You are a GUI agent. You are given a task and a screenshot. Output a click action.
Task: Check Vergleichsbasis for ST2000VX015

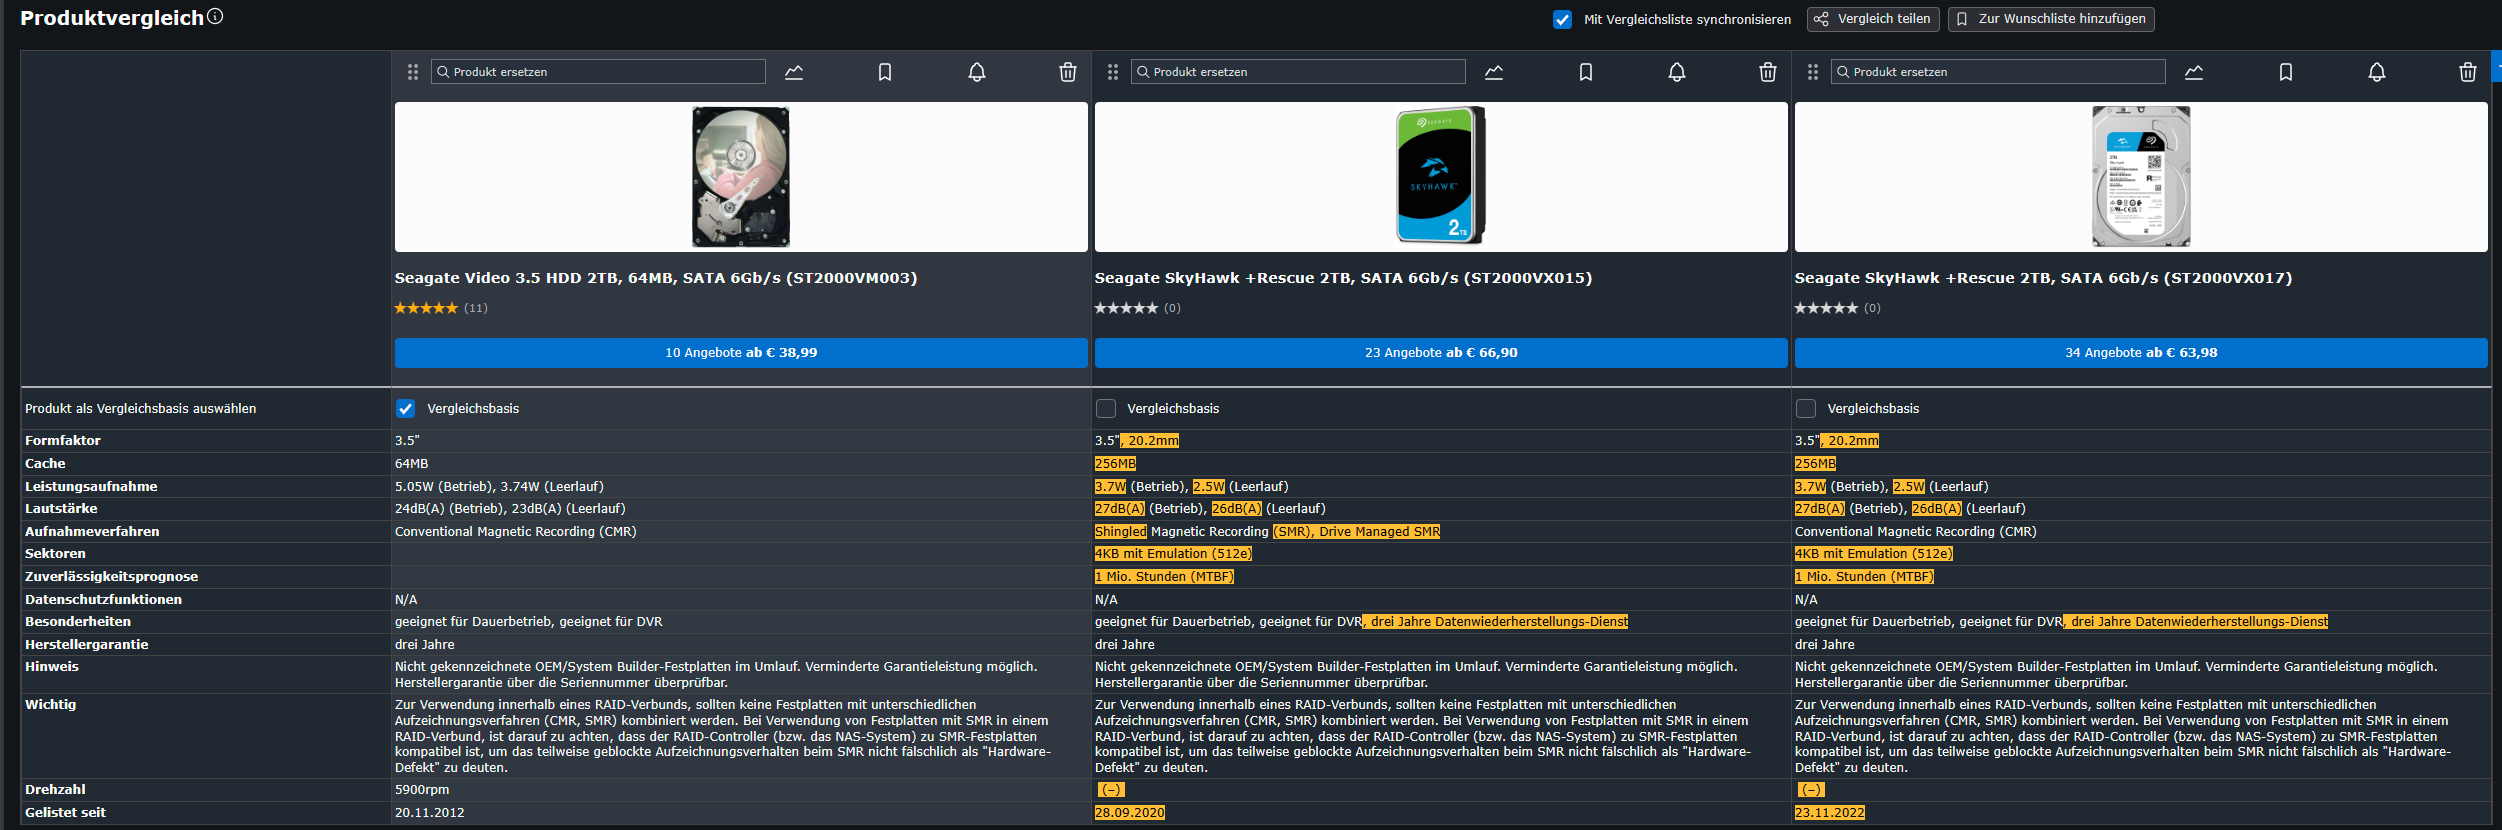1106,408
